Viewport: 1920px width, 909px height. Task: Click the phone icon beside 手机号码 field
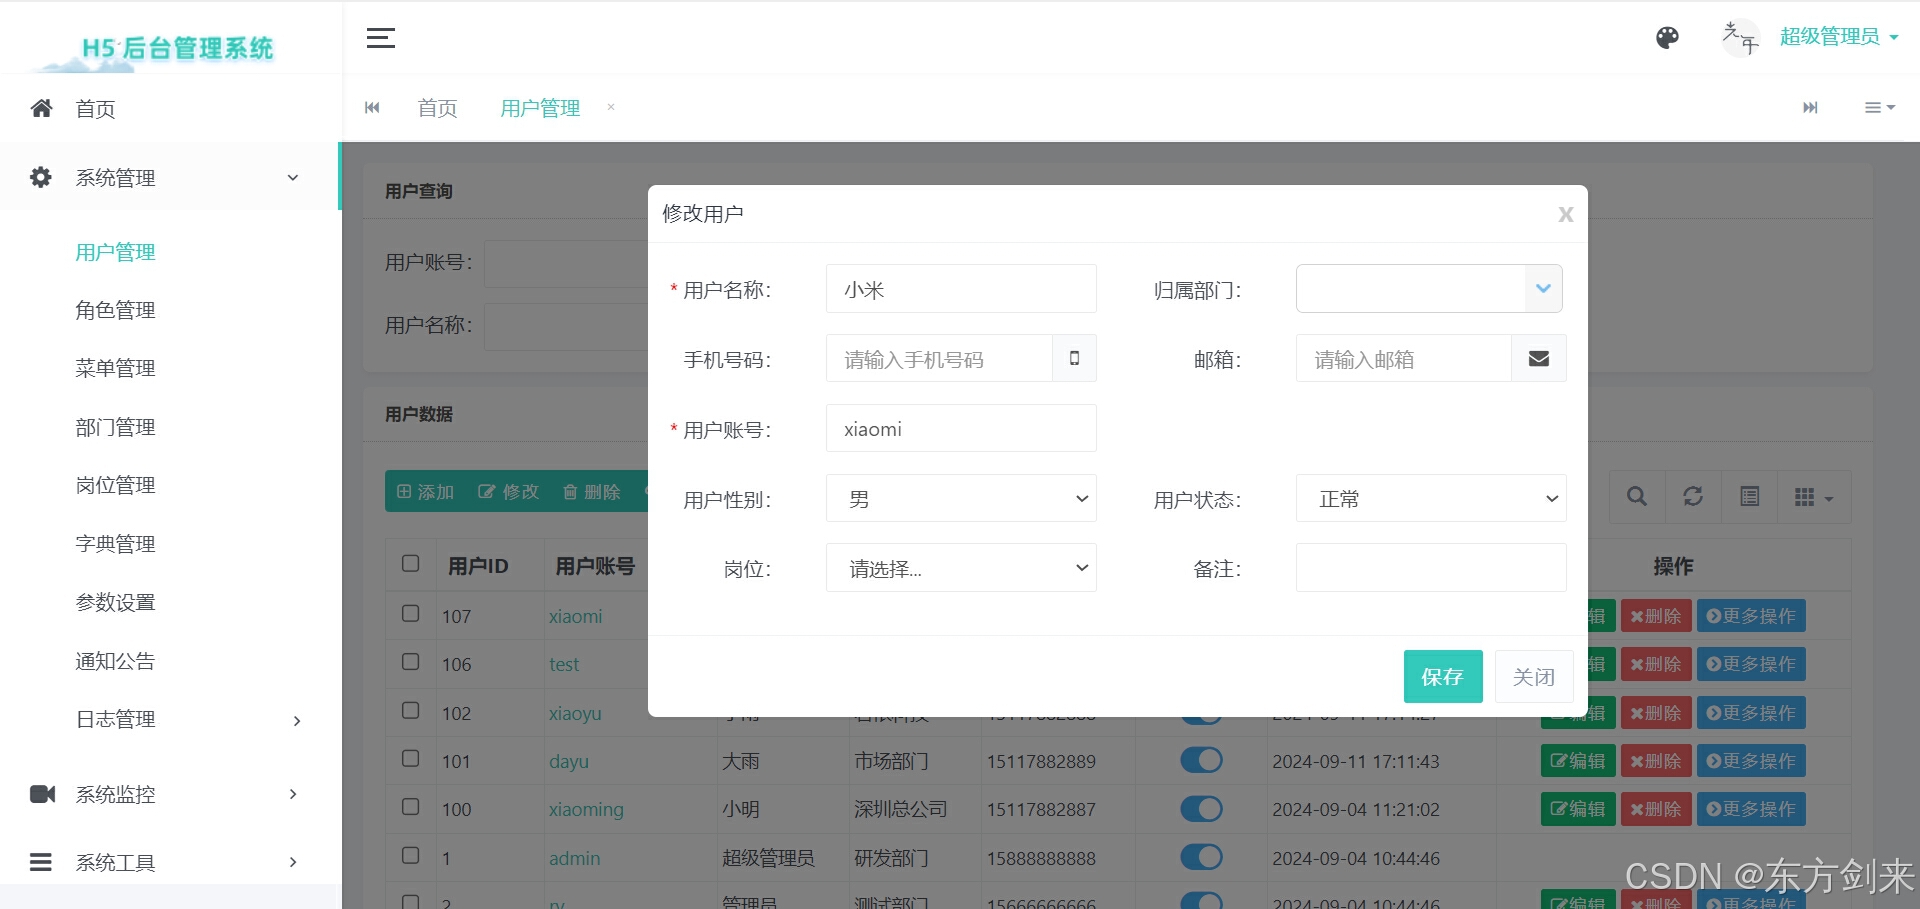[x=1074, y=358]
